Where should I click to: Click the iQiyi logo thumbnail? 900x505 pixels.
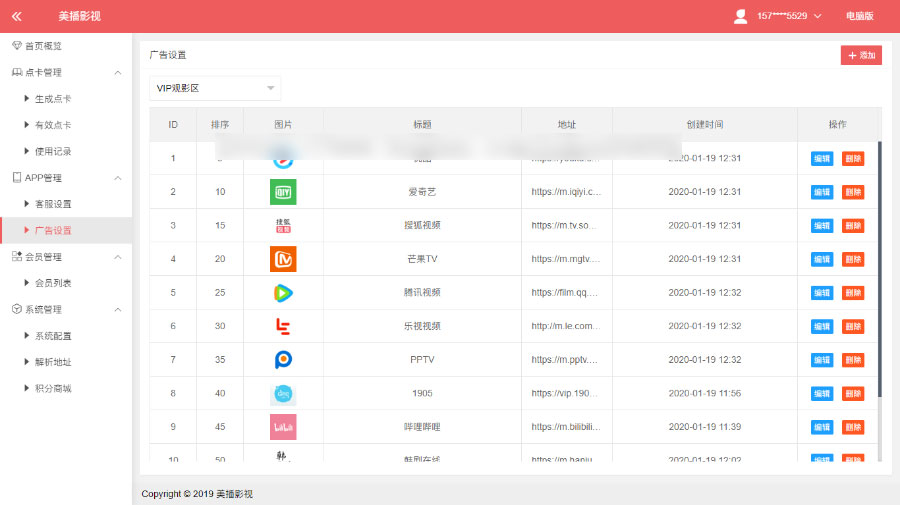point(283,192)
